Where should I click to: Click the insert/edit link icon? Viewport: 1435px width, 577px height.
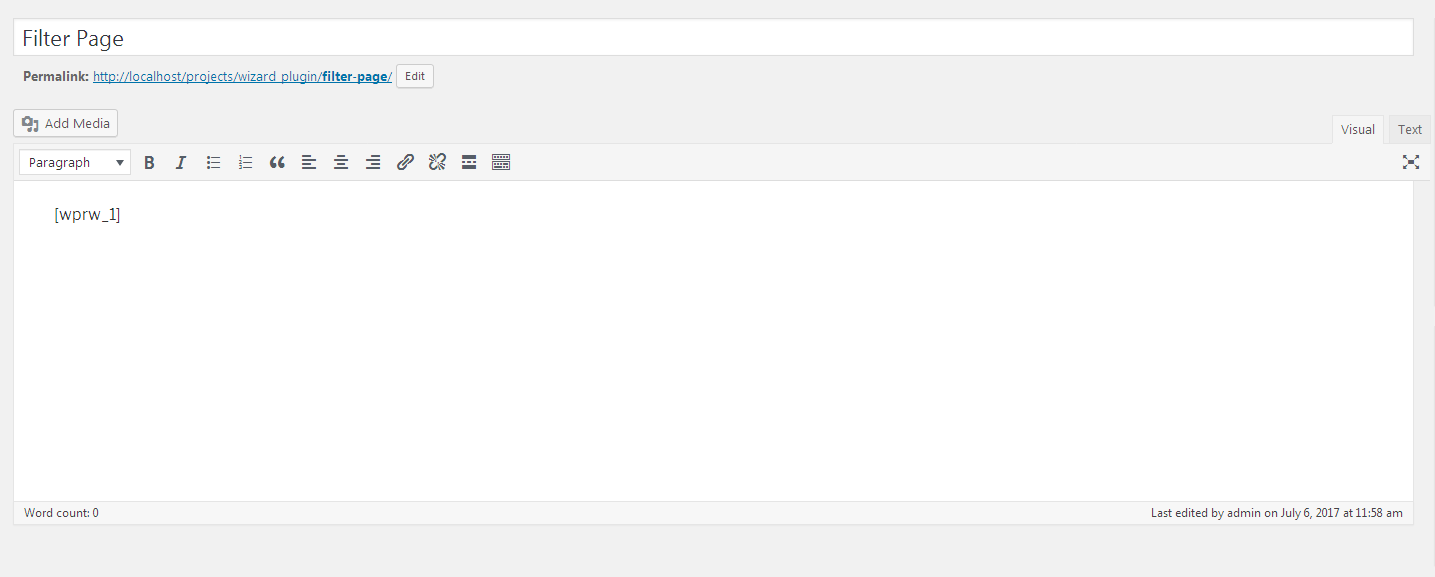[x=405, y=162]
